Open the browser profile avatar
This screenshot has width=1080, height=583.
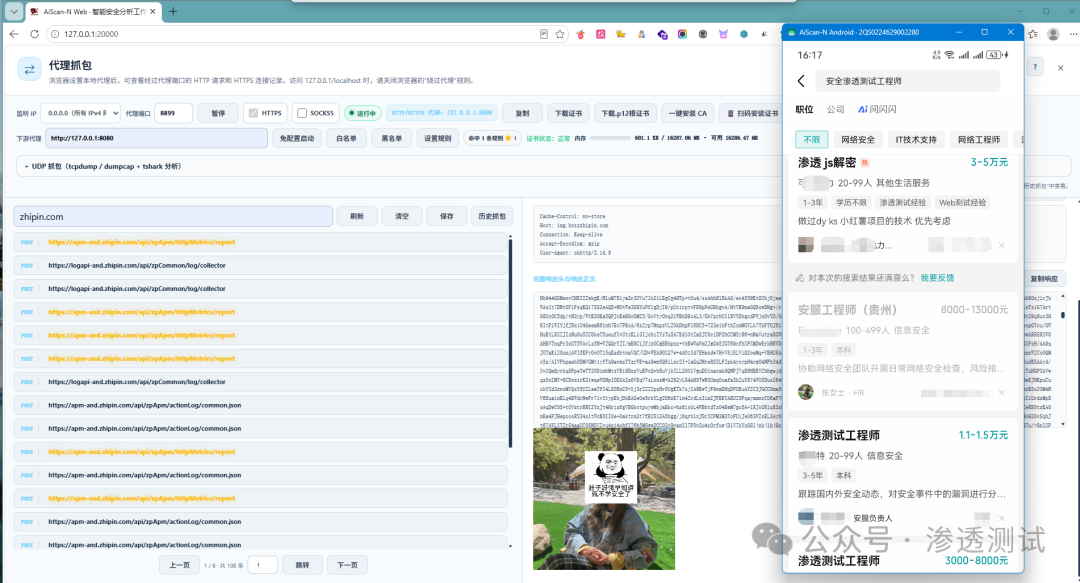tap(1053, 34)
